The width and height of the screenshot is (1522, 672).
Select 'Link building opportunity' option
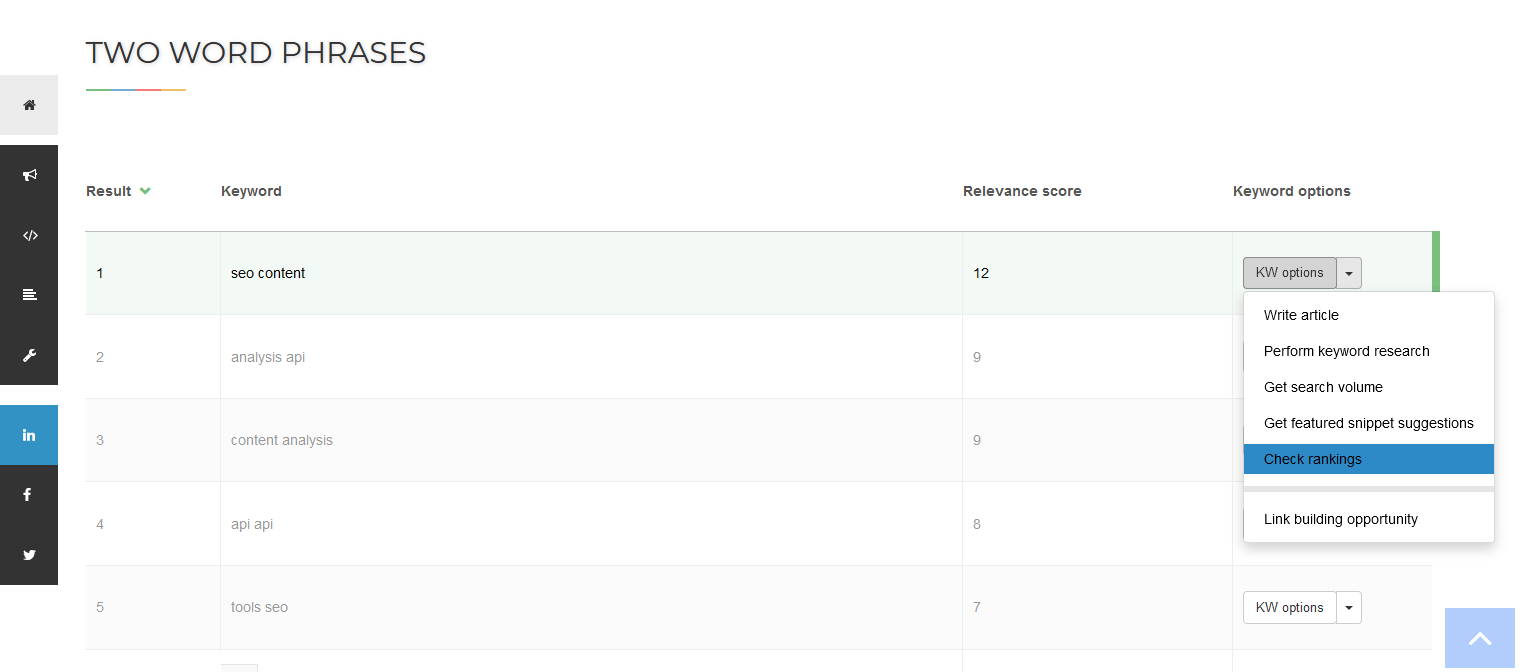coord(1340,519)
